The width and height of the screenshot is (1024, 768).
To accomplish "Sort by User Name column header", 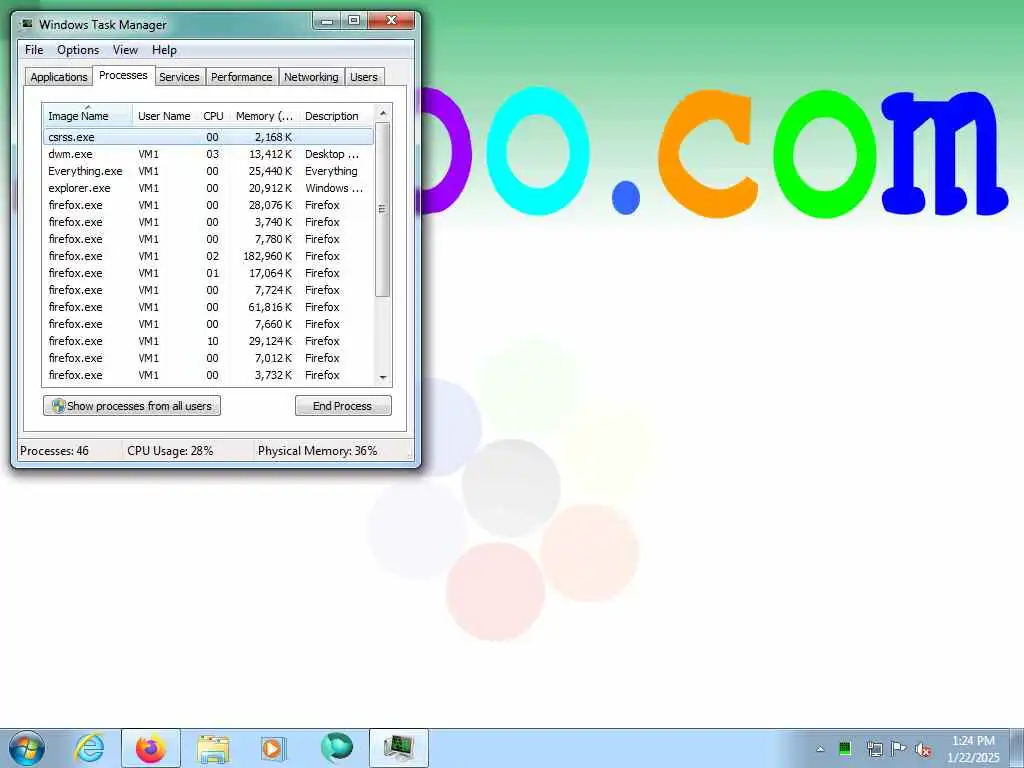I will (164, 116).
